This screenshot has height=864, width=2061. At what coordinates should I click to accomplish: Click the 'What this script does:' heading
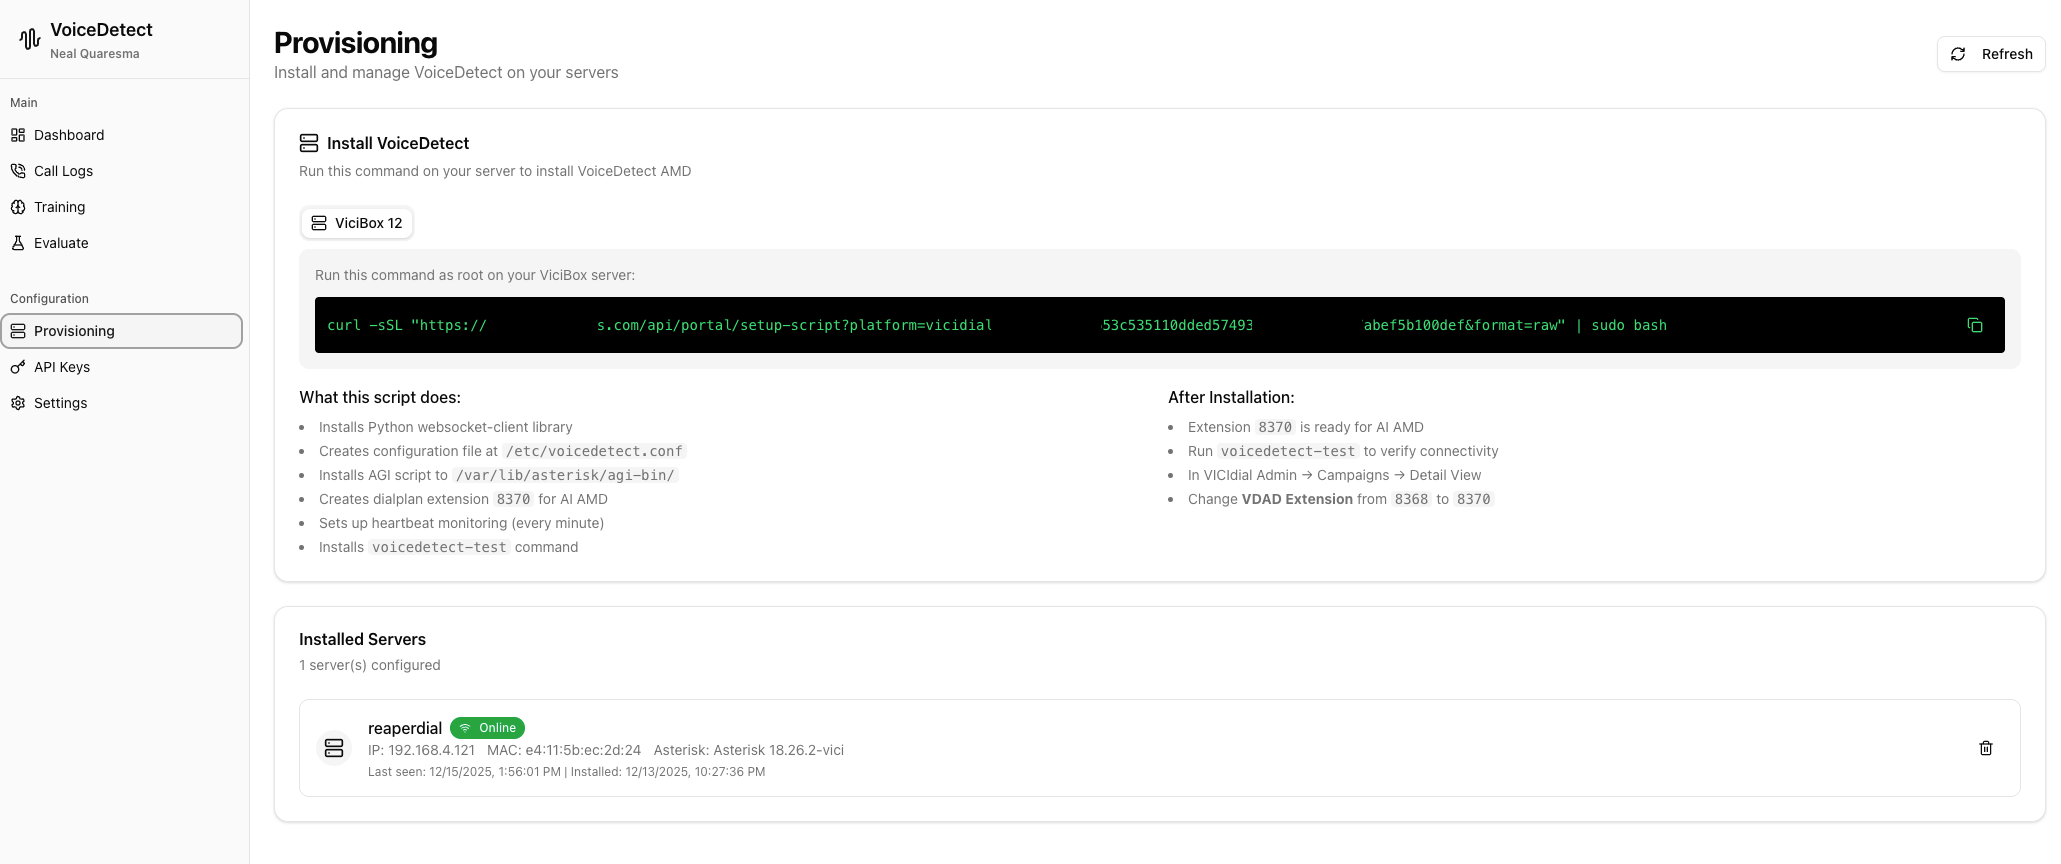click(x=380, y=397)
